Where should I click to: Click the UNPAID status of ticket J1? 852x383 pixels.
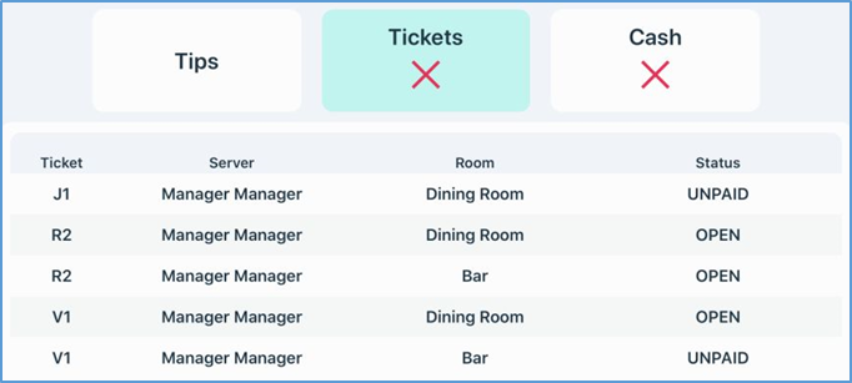click(x=718, y=194)
